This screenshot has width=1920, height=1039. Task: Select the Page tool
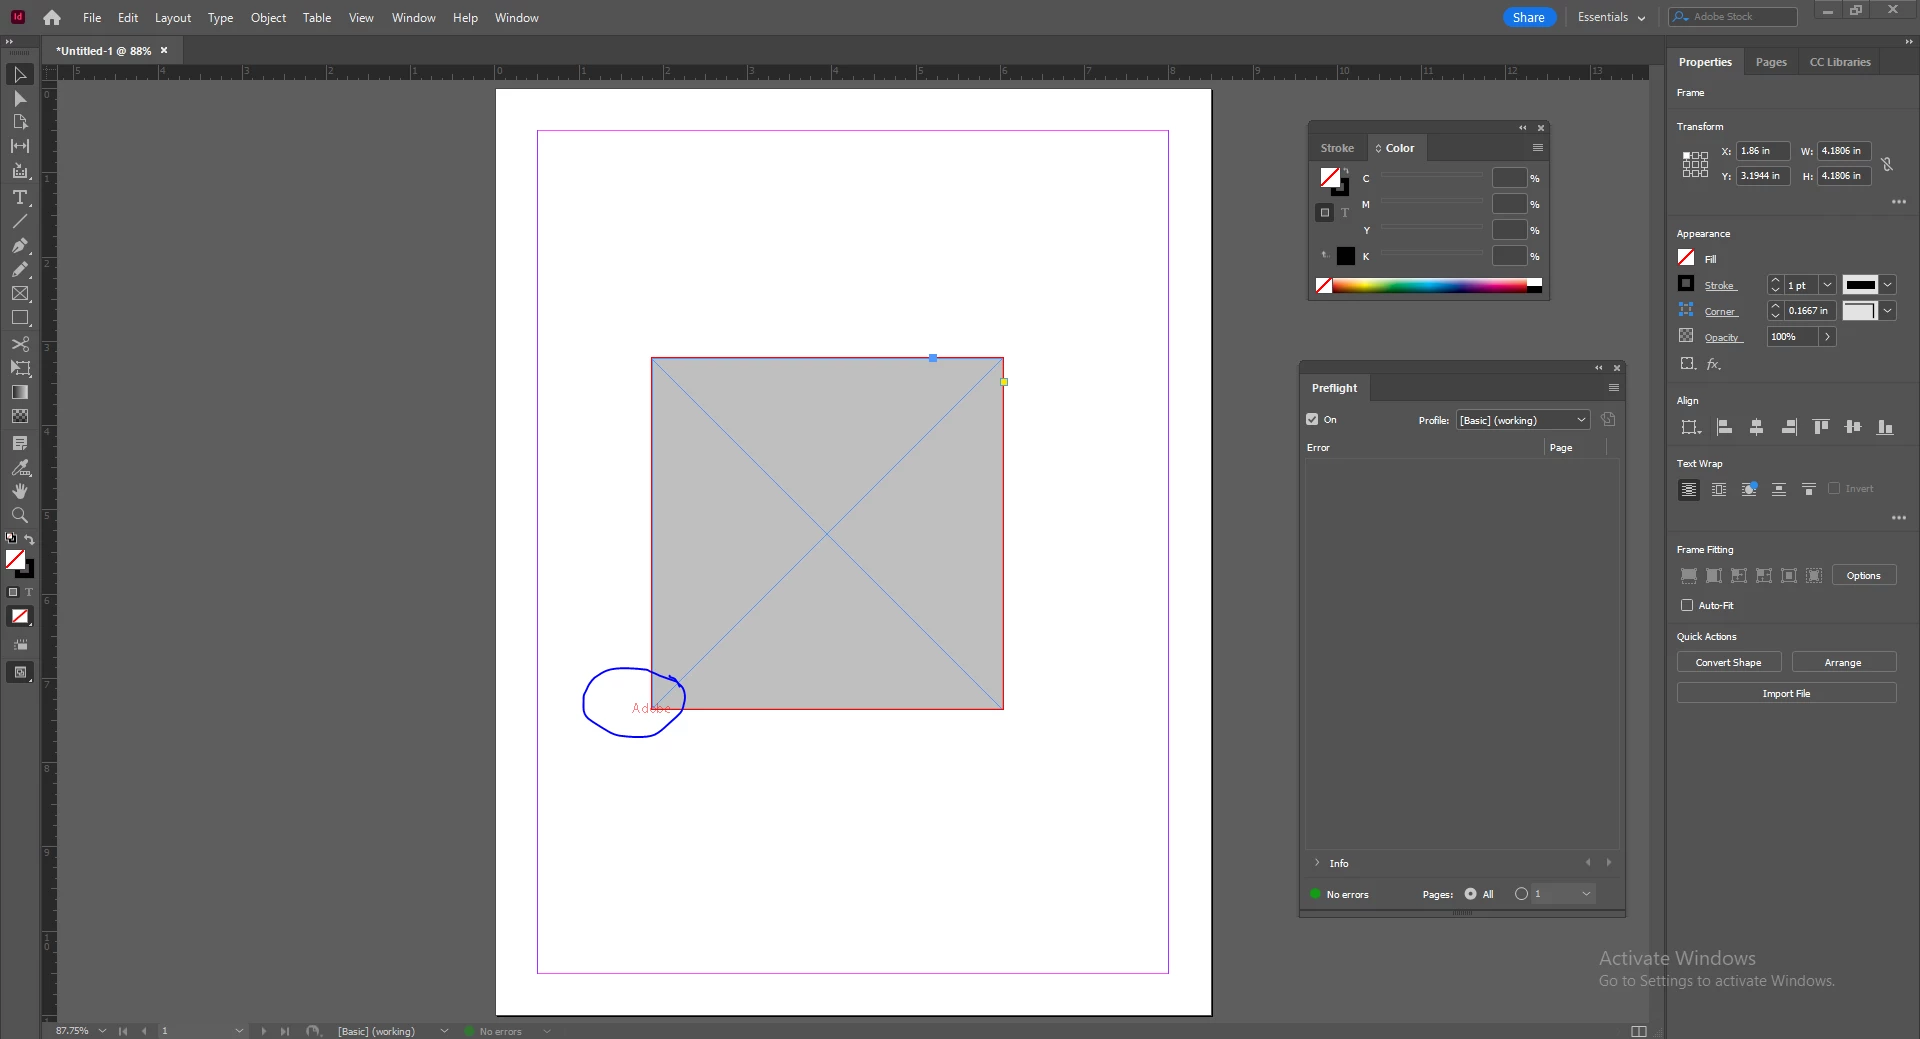point(20,122)
